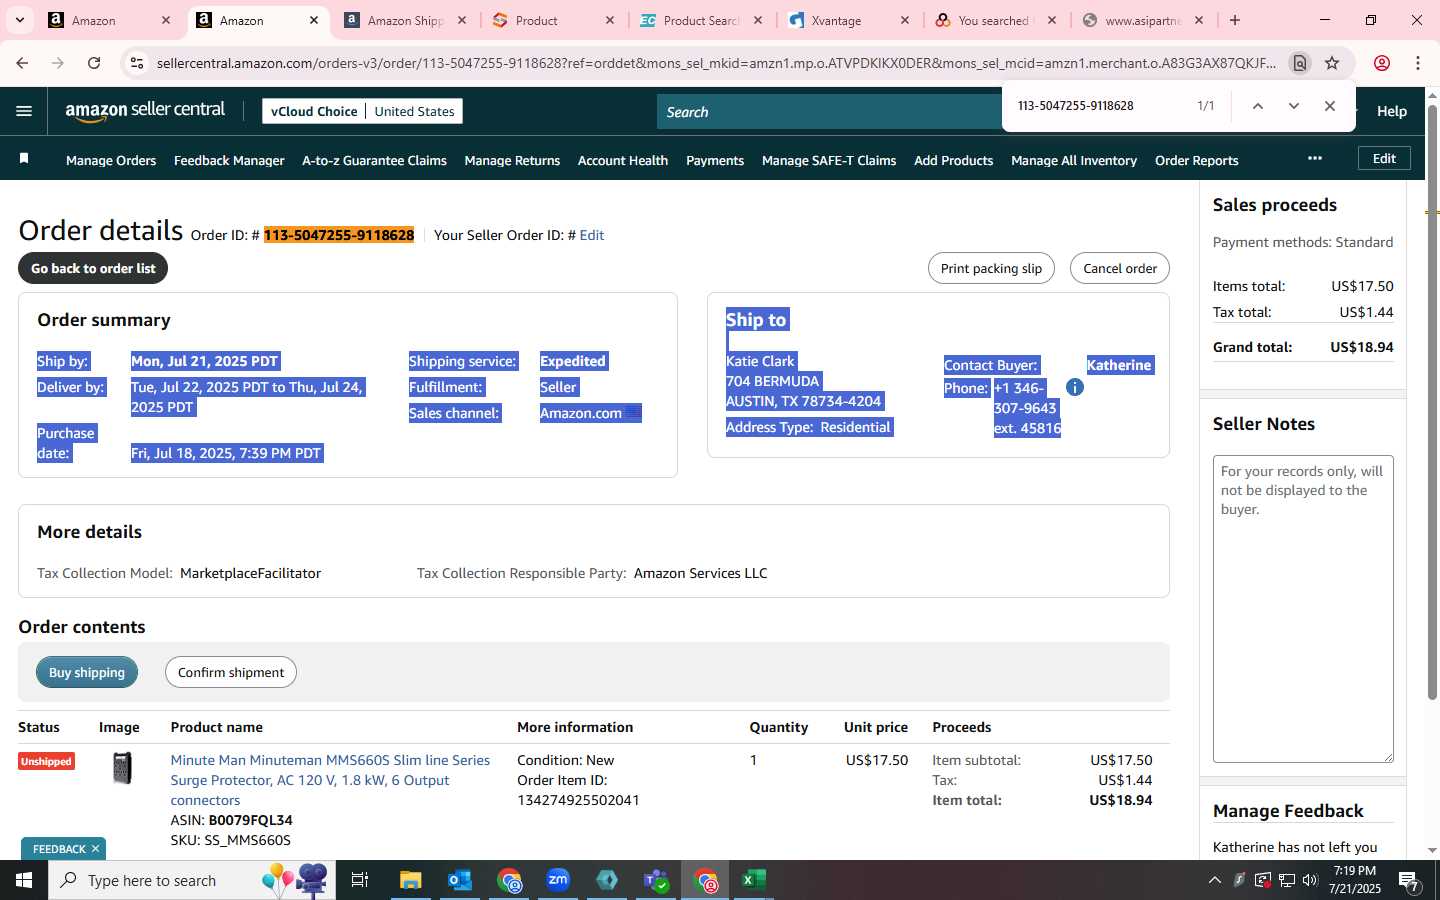The height and width of the screenshot is (900, 1440).
Task: Open Feedback Manager
Action: coord(229,160)
